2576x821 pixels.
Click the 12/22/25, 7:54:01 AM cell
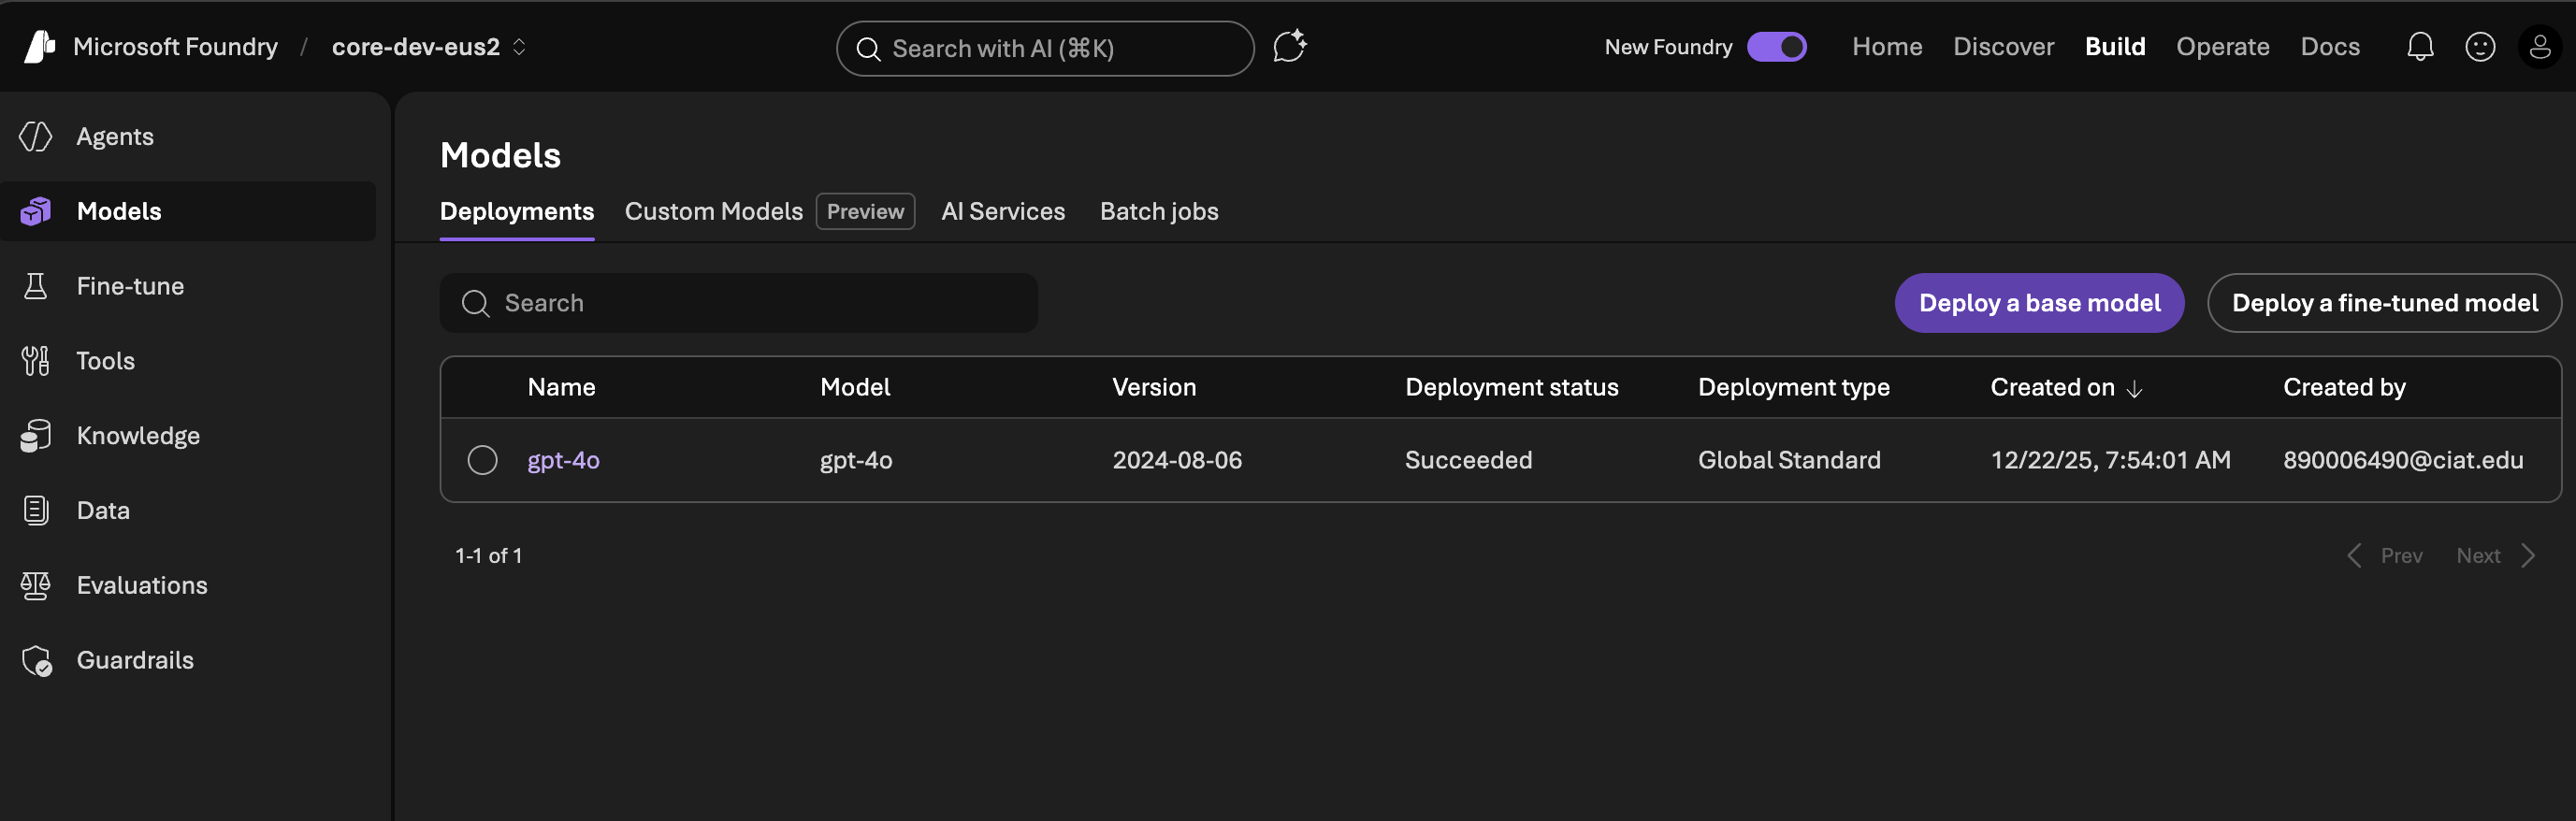click(x=2110, y=460)
